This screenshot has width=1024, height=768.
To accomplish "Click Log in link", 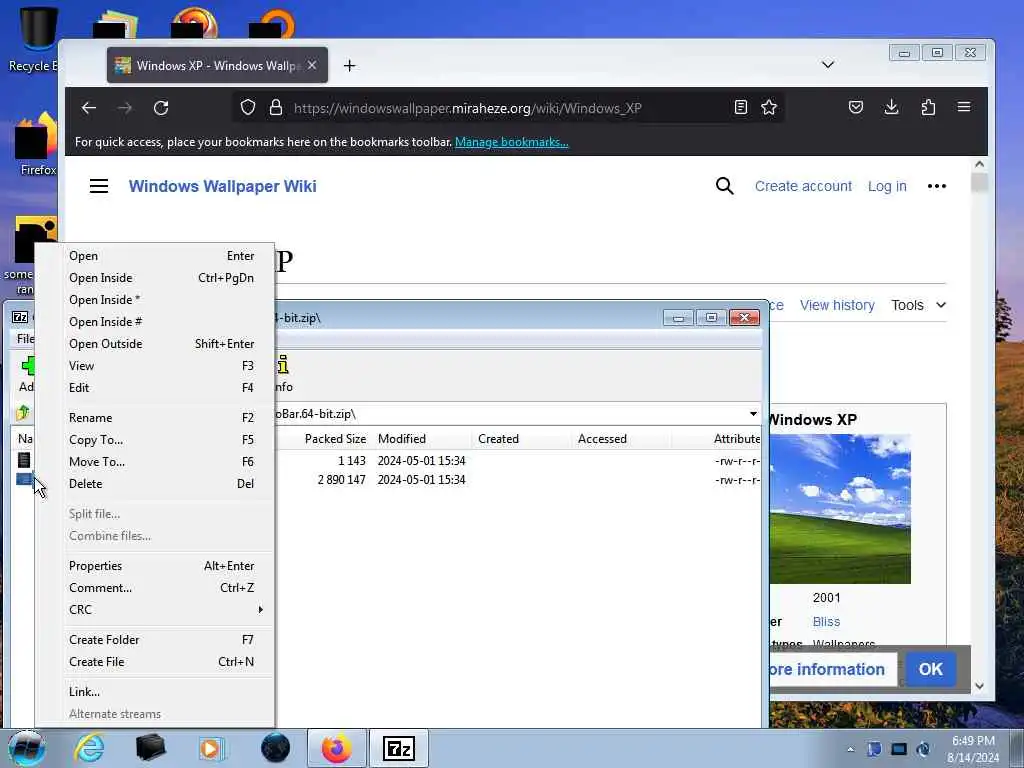I will [x=887, y=186].
